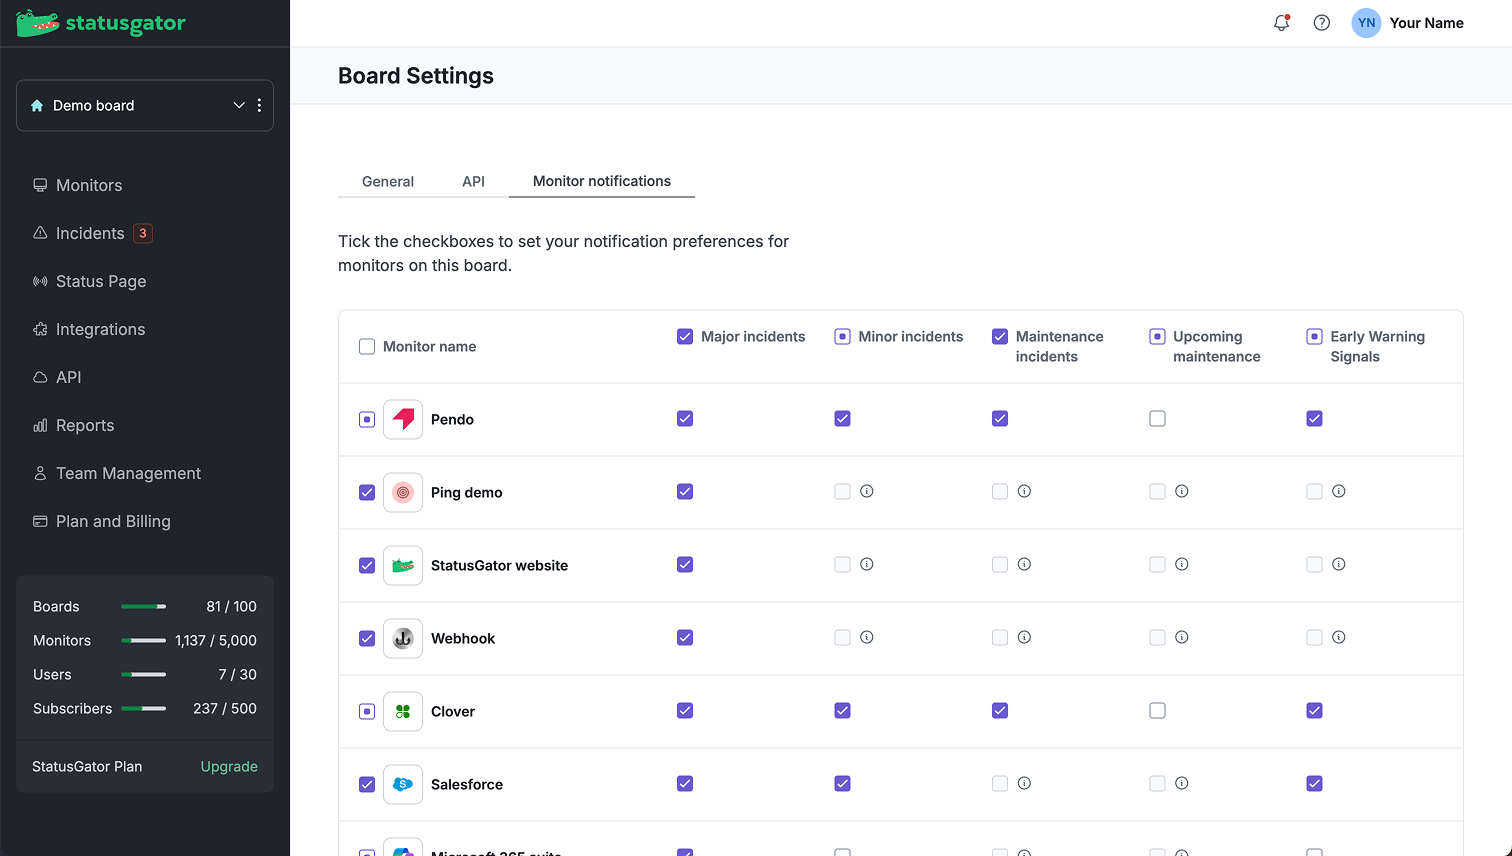This screenshot has width=1512, height=856.
Task: Uncheck Webhook major incidents checkbox
Action: [685, 637]
